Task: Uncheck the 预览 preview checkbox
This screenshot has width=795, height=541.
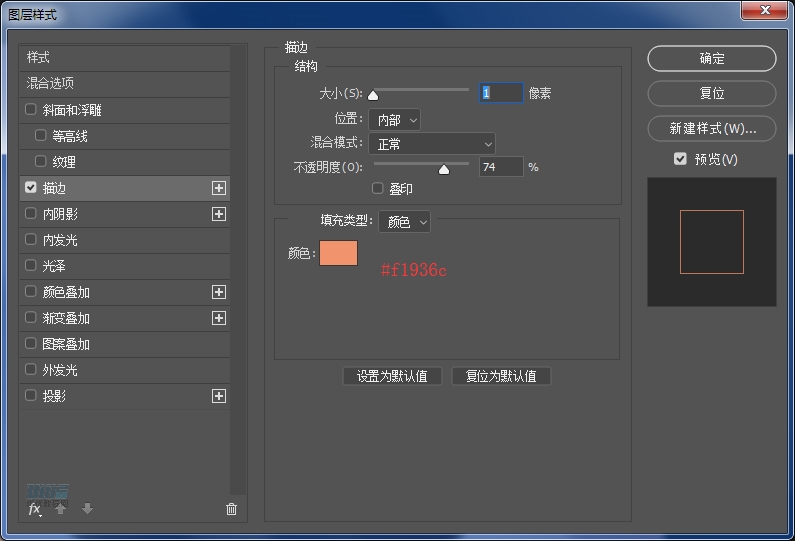Action: (x=680, y=159)
